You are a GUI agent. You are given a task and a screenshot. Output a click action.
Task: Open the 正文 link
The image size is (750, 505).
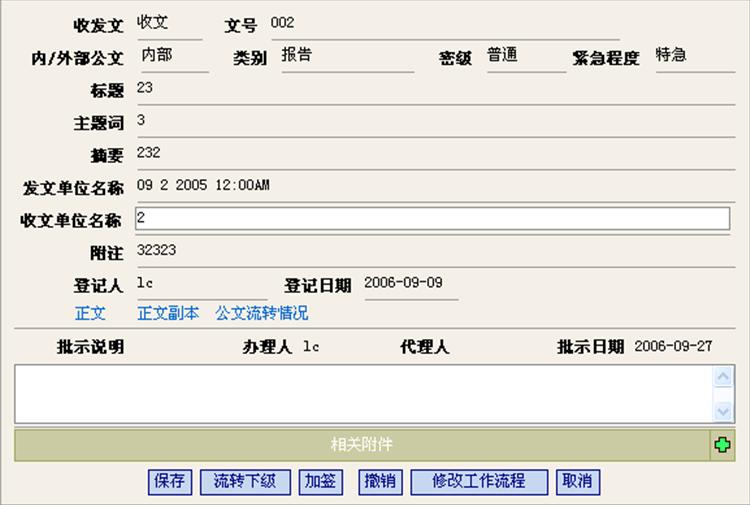coord(90,313)
